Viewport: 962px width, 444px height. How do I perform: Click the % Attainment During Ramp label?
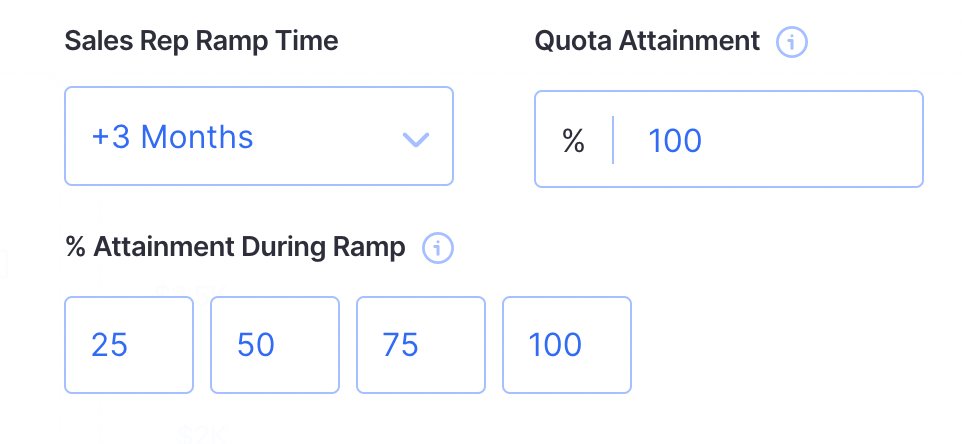pos(235,247)
